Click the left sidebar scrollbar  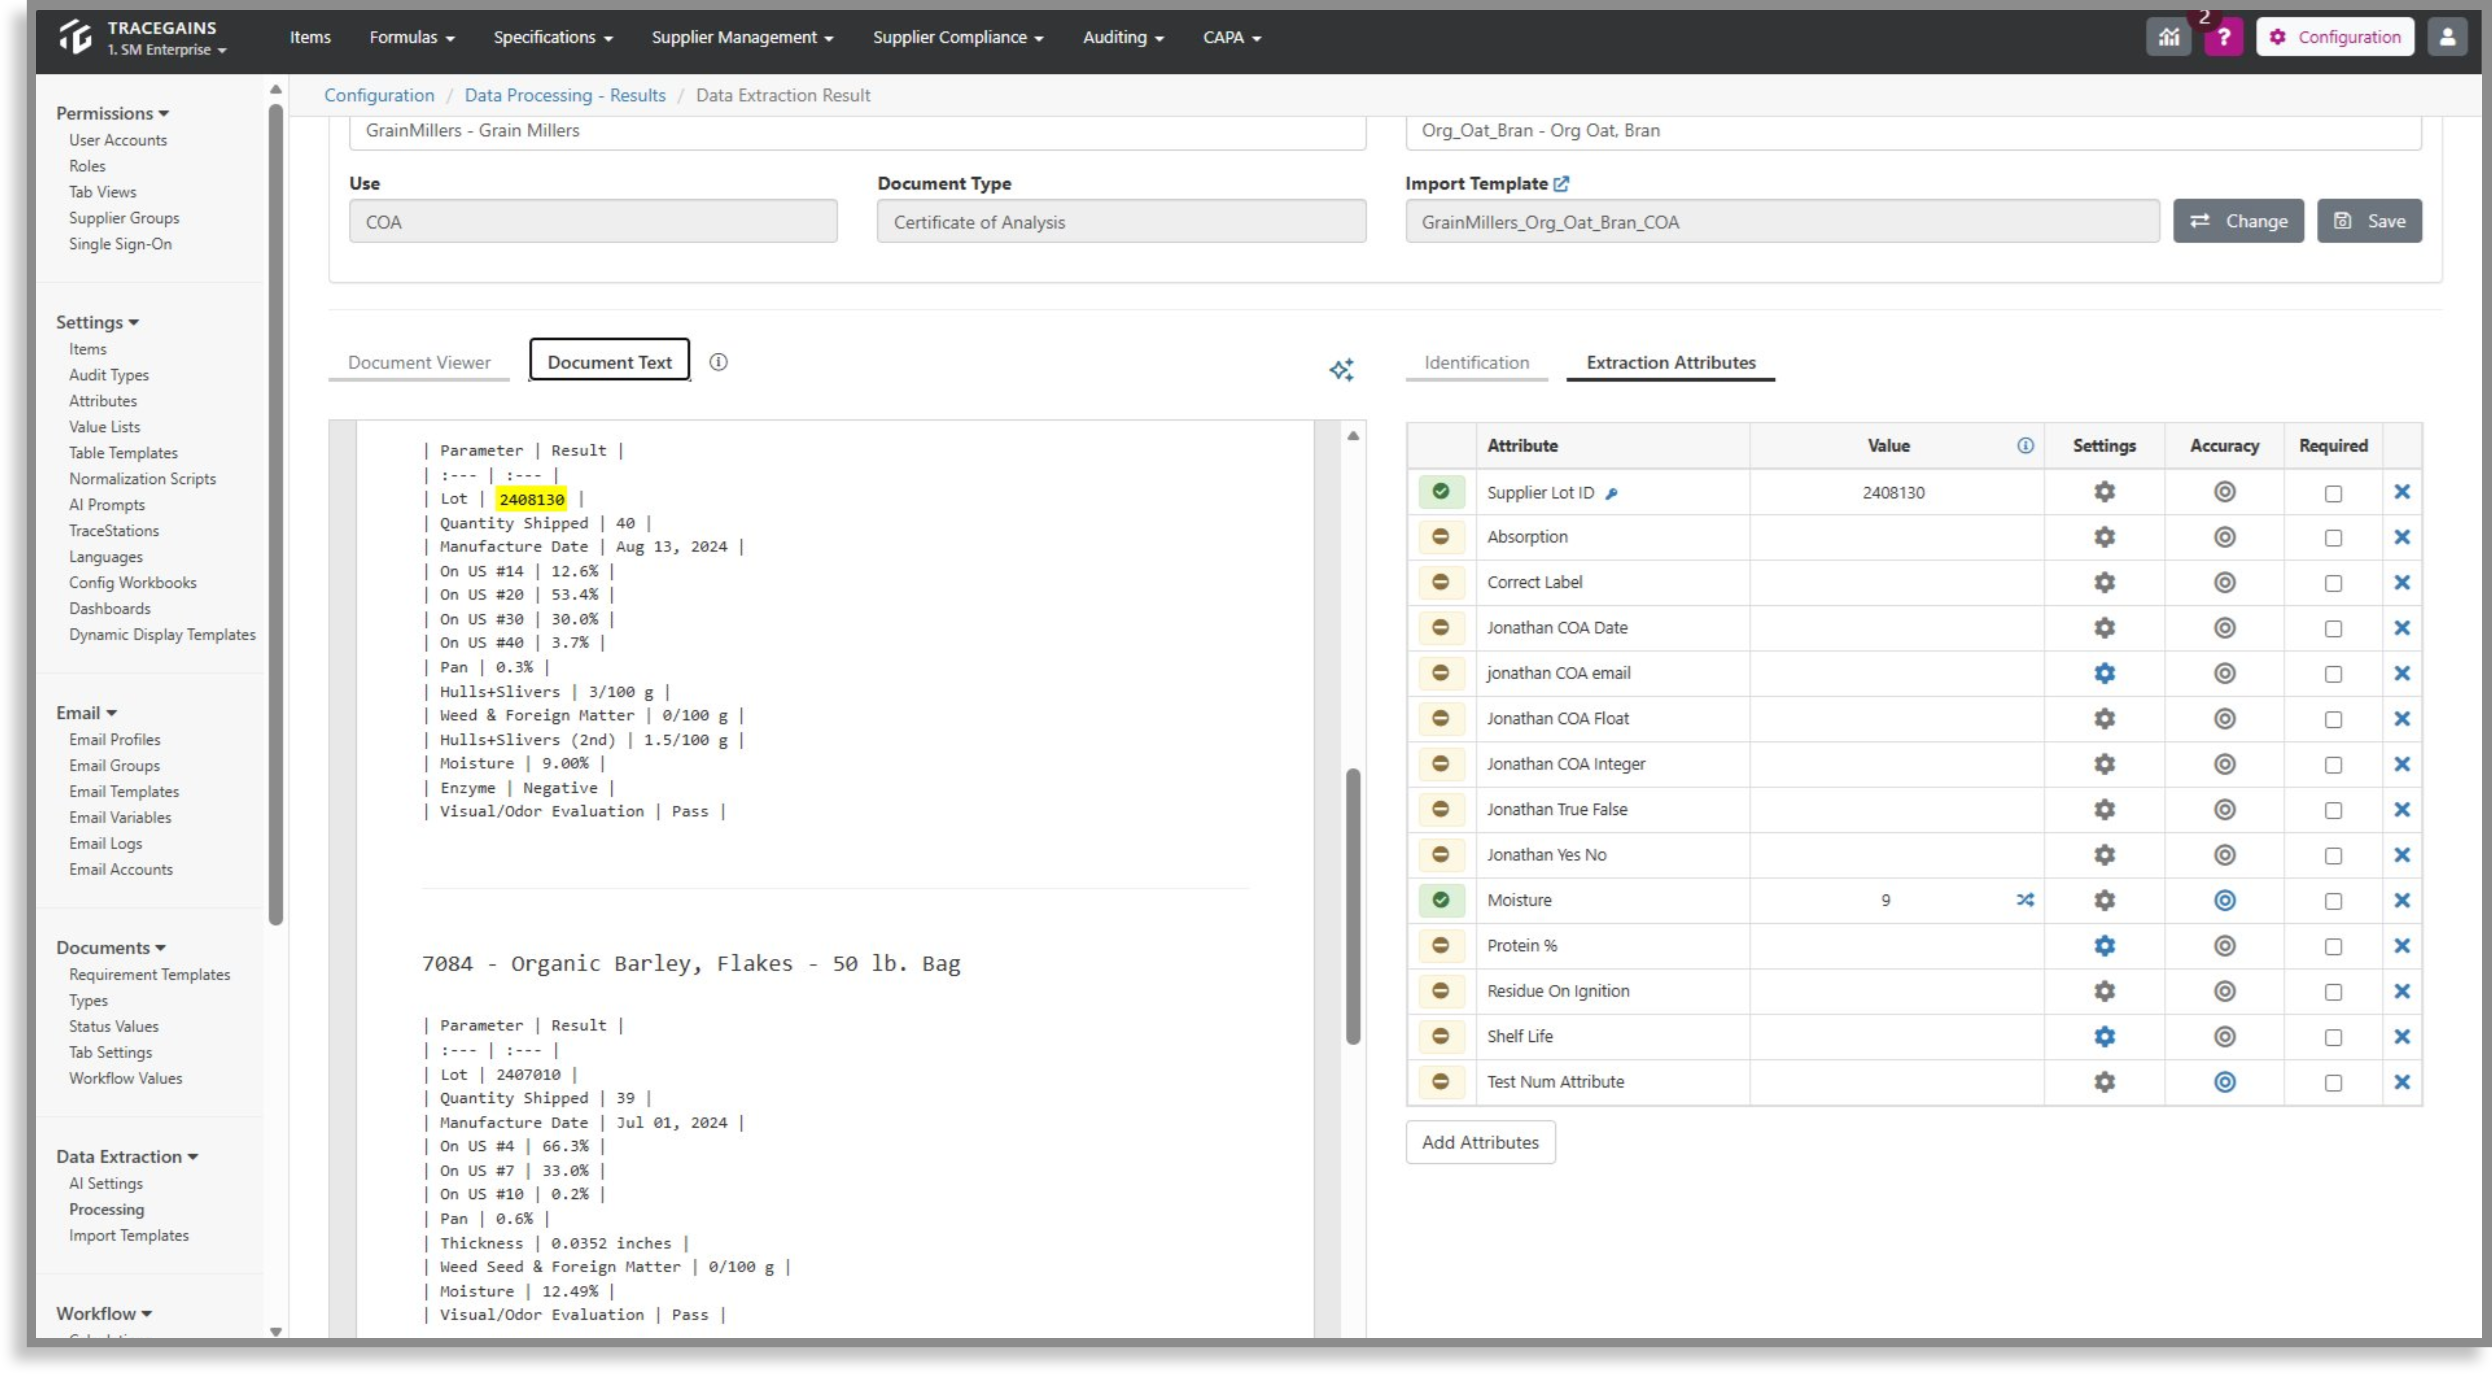276,515
